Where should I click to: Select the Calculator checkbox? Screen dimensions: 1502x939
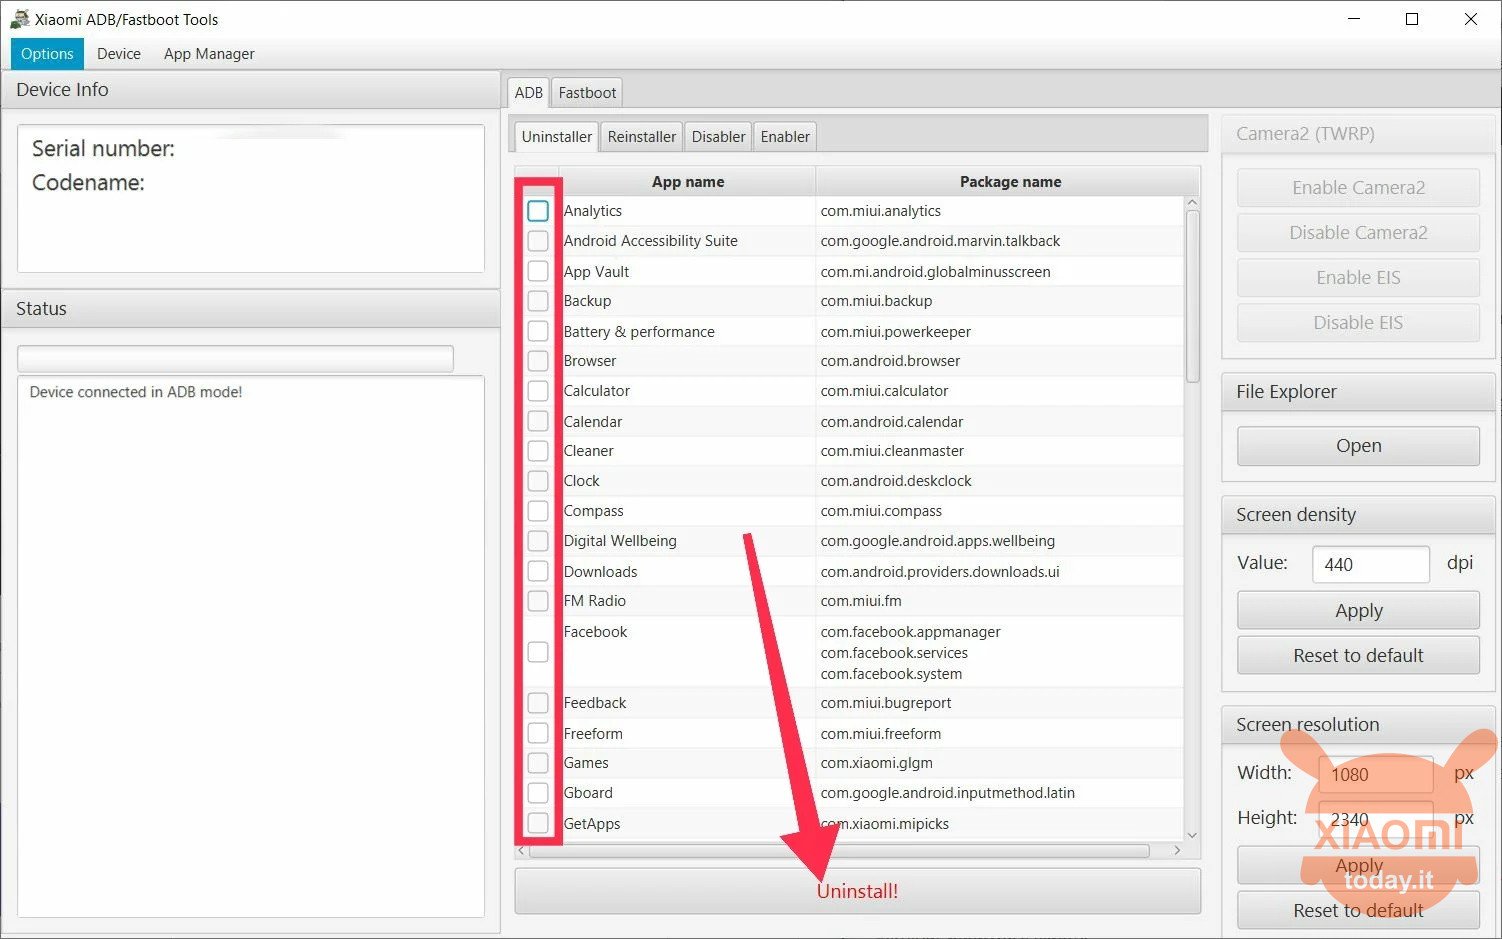pos(538,391)
